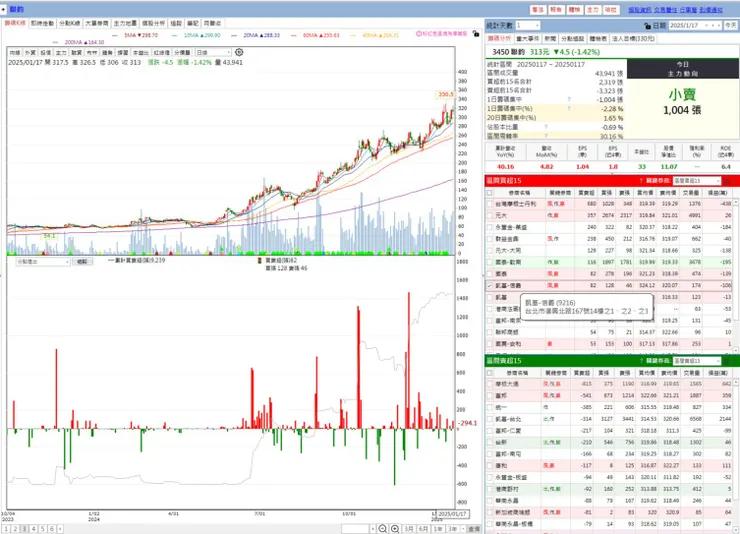
Task: Click the zoom-out magnifier icon
Action: 383,529
